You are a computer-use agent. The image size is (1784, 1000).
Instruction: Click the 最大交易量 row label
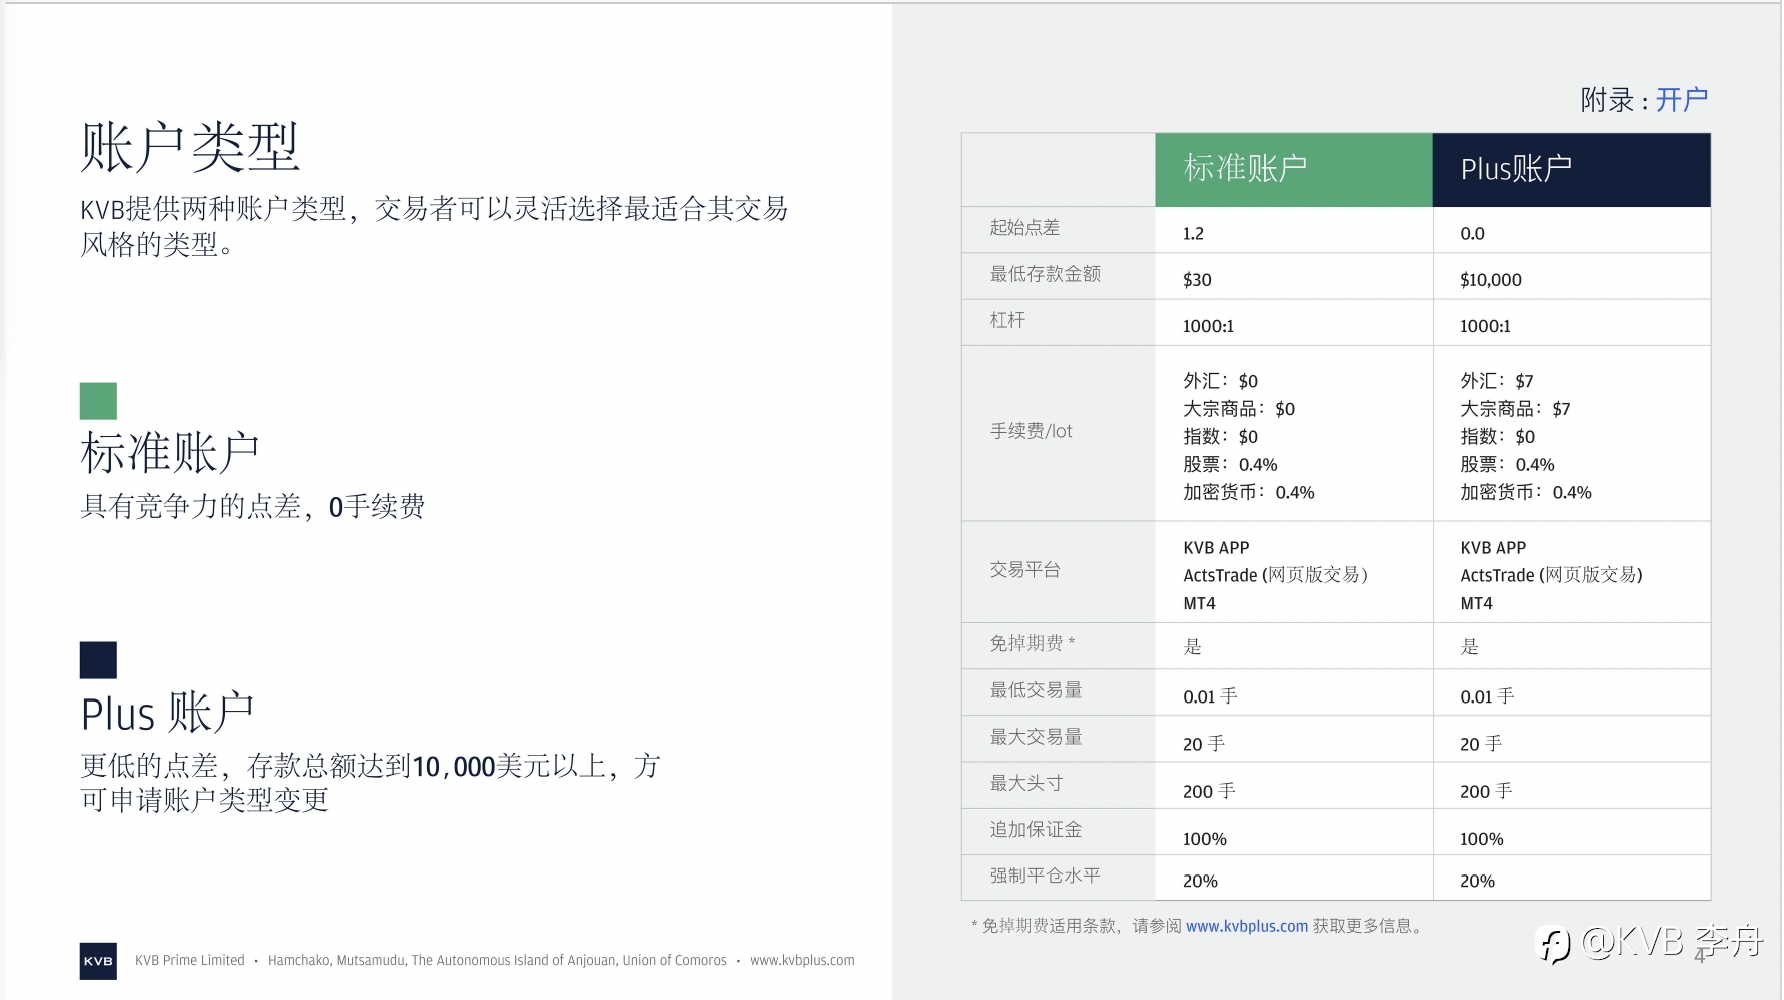(1036, 737)
